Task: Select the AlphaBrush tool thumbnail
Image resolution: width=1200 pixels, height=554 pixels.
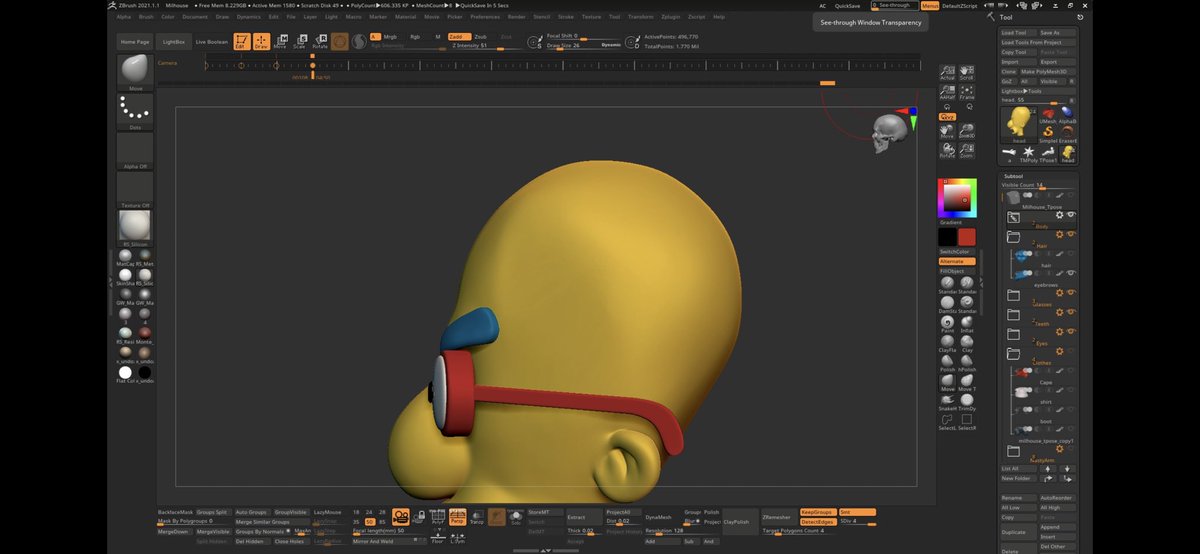Action: coord(1068,114)
